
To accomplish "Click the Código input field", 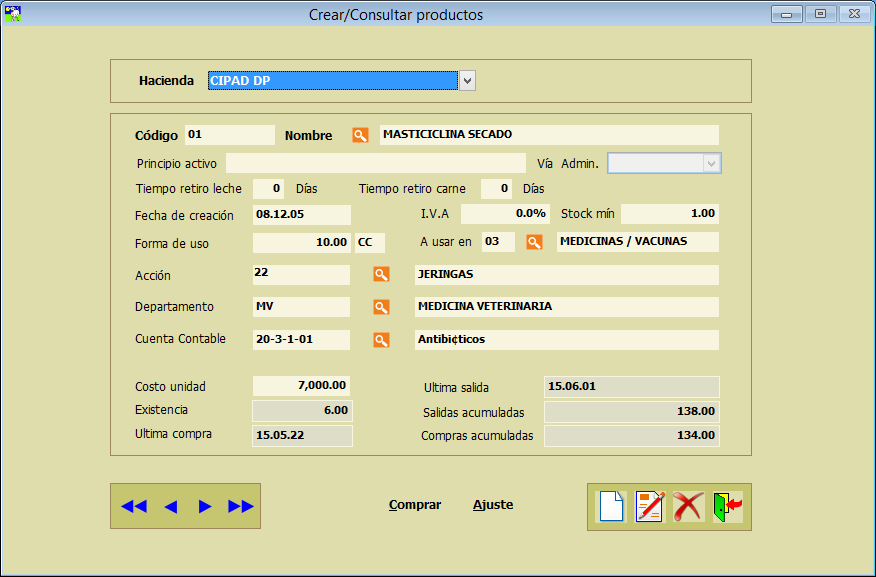I will (229, 135).
